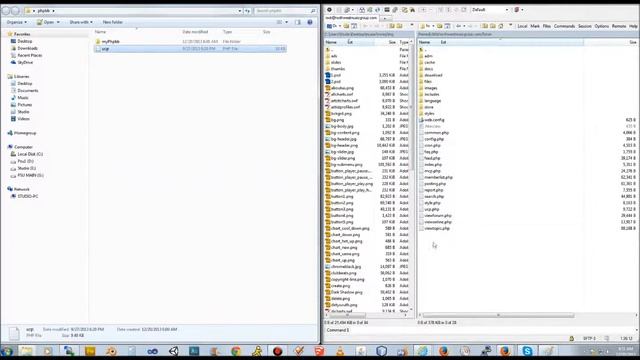Open Documents library in Explorer sidebar

pyautogui.click(x=28, y=91)
